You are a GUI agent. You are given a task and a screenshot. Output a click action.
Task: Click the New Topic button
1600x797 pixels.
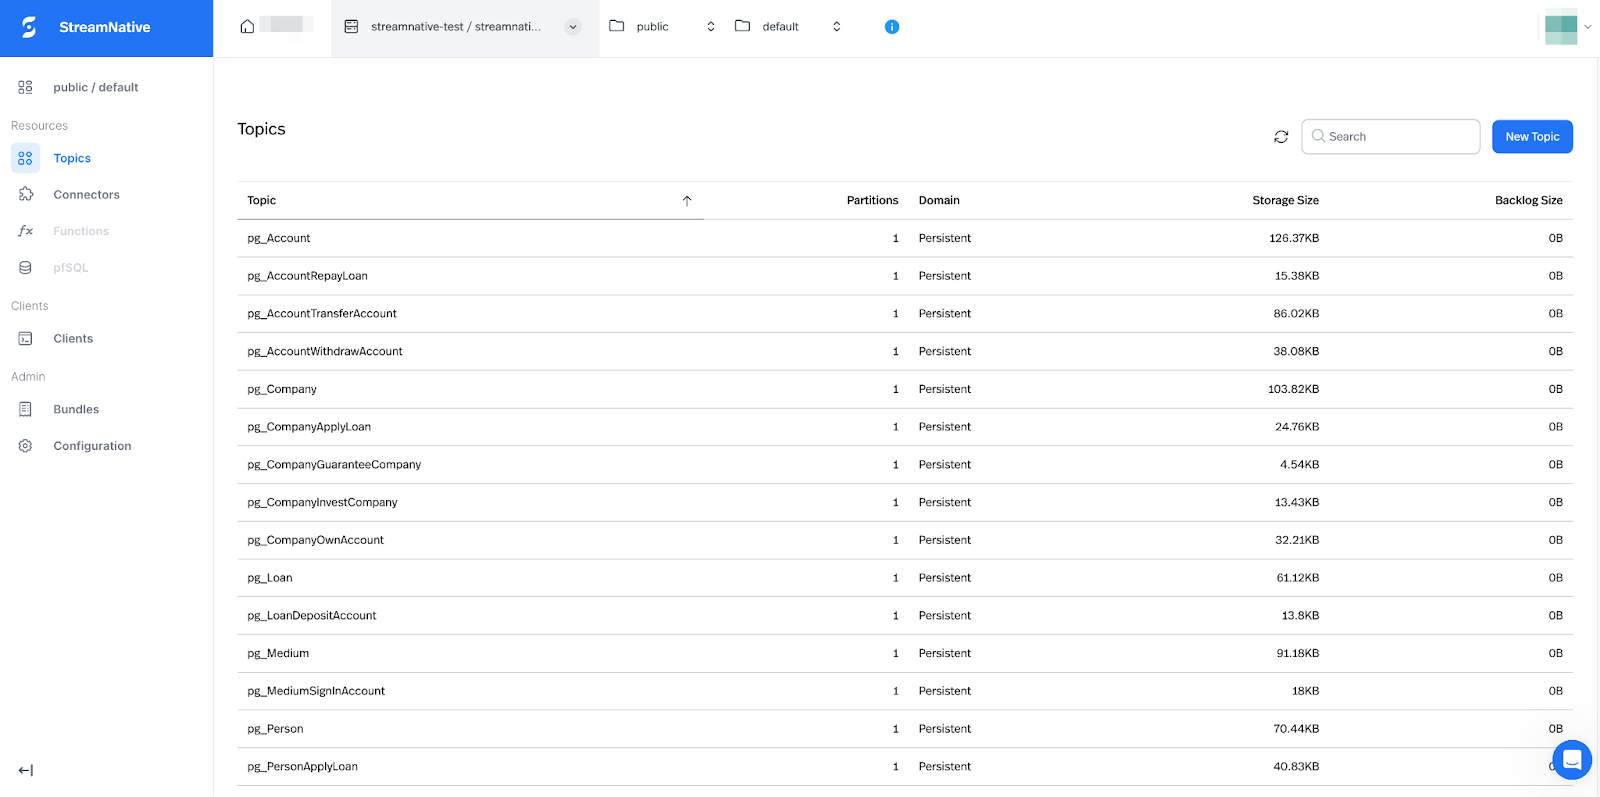click(1531, 137)
